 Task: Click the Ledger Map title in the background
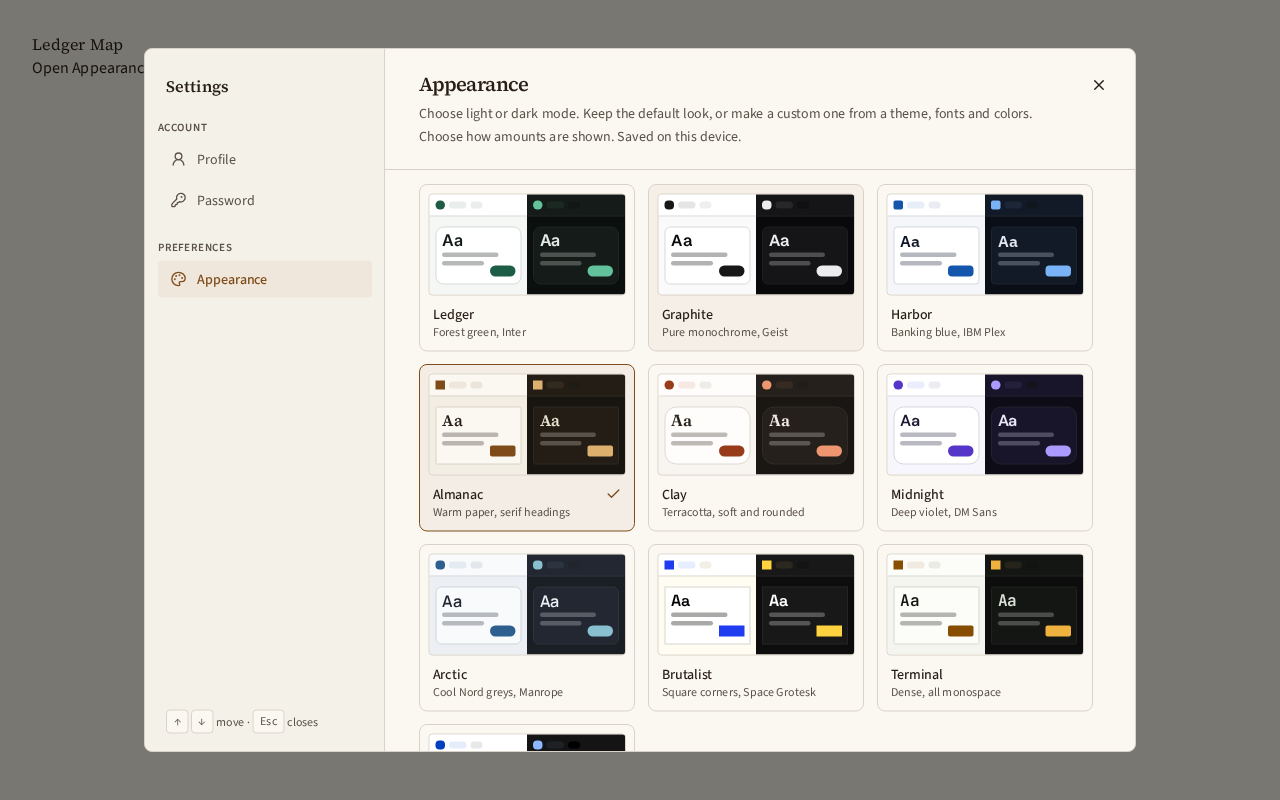click(77, 45)
